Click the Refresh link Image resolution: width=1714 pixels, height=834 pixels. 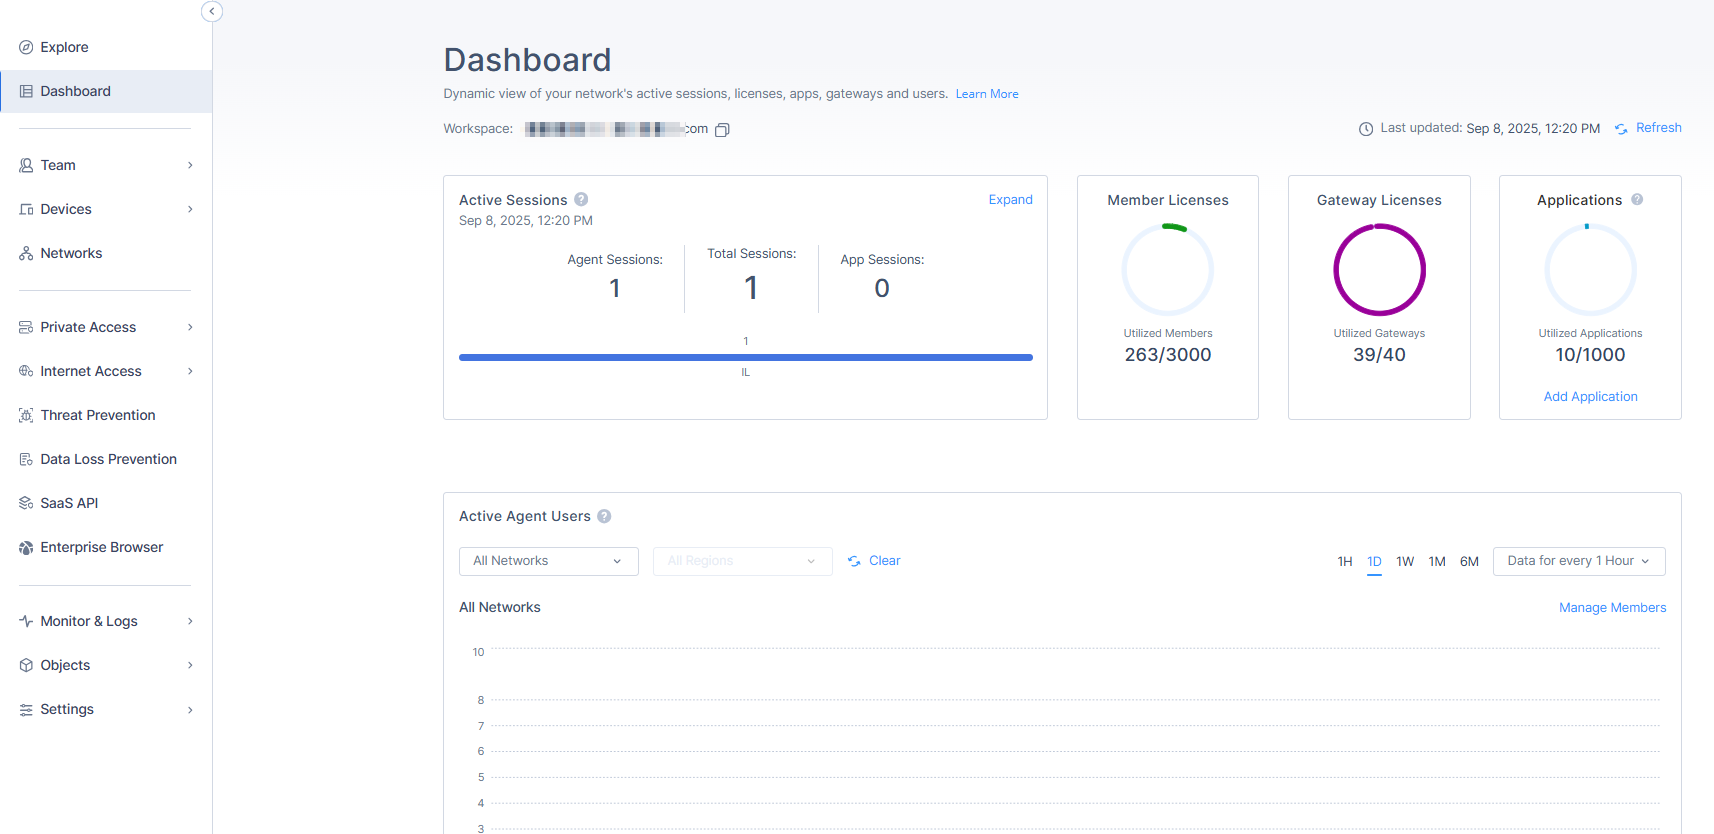(1658, 128)
